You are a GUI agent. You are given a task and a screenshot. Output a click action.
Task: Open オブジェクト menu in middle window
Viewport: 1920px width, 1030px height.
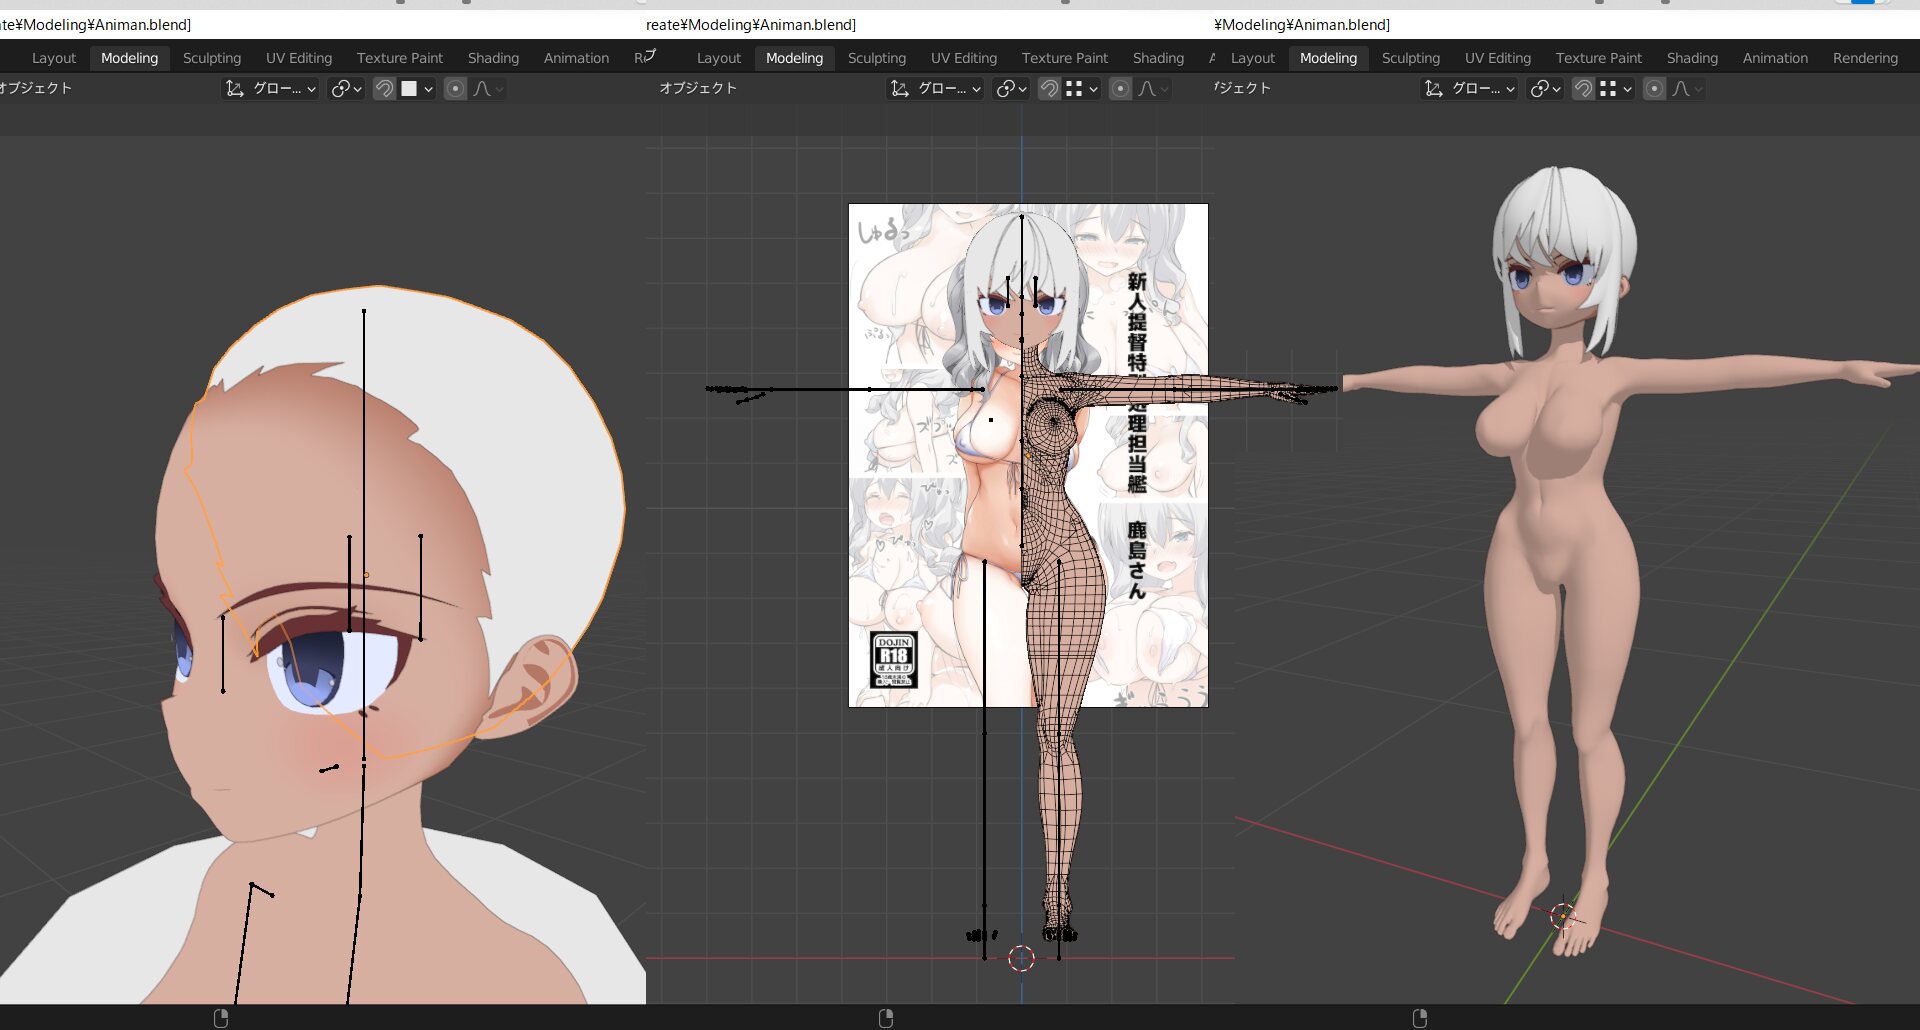tap(698, 88)
